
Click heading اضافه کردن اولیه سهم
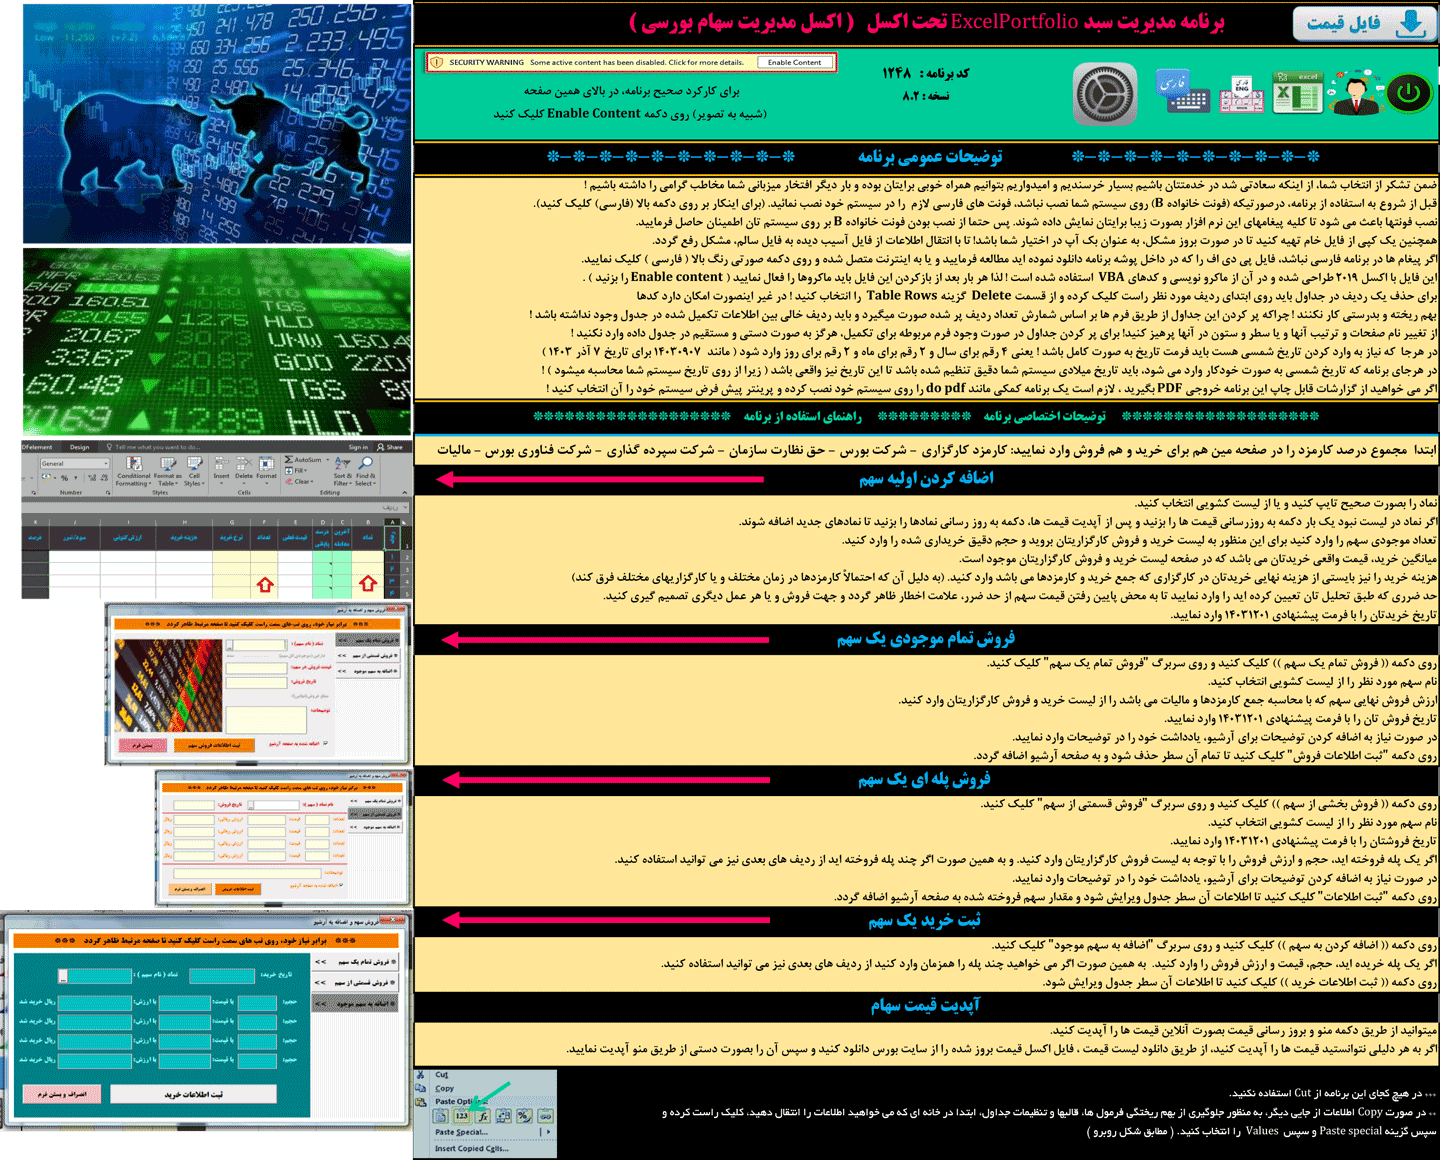[926, 478]
